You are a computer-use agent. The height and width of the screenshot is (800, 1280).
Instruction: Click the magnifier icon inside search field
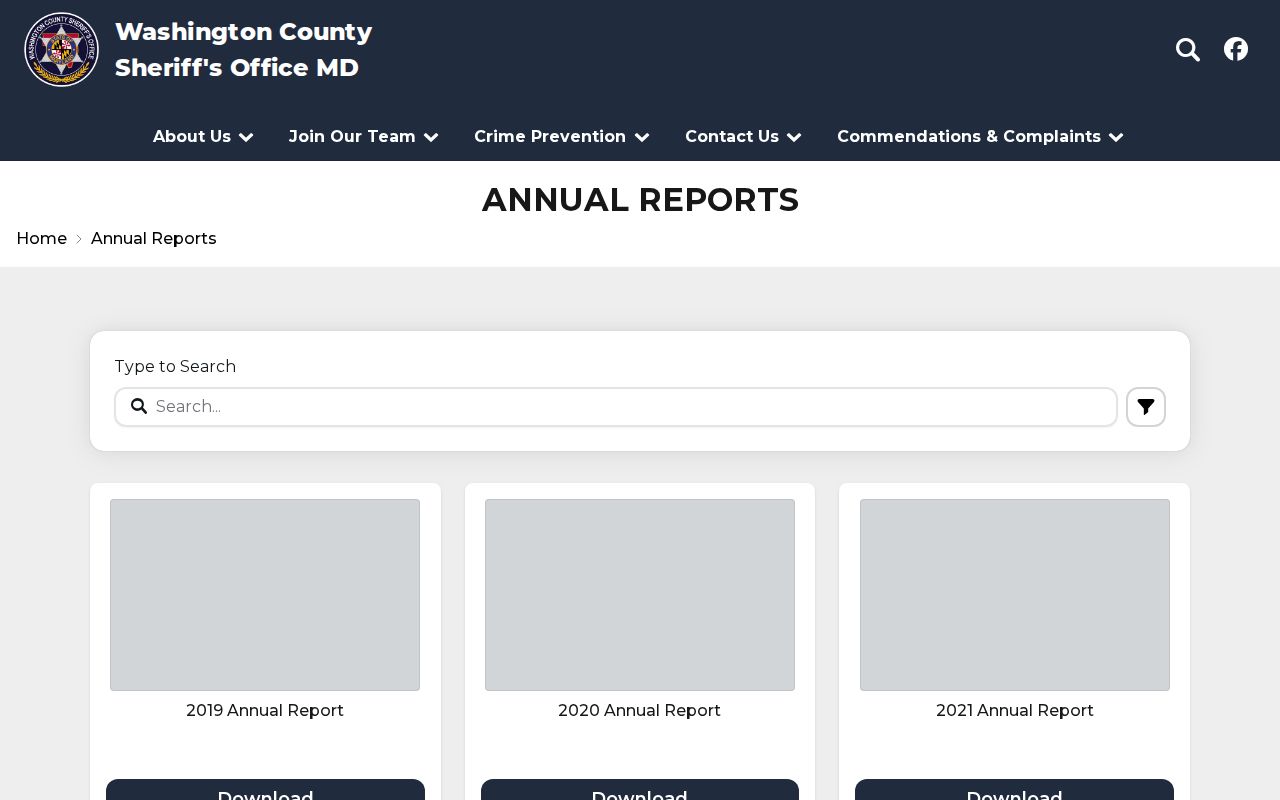coord(139,406)
